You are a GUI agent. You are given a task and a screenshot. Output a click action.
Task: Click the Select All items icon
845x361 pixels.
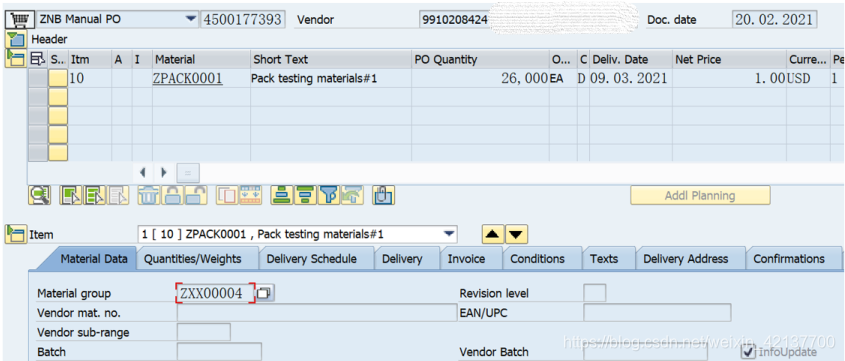71,195
